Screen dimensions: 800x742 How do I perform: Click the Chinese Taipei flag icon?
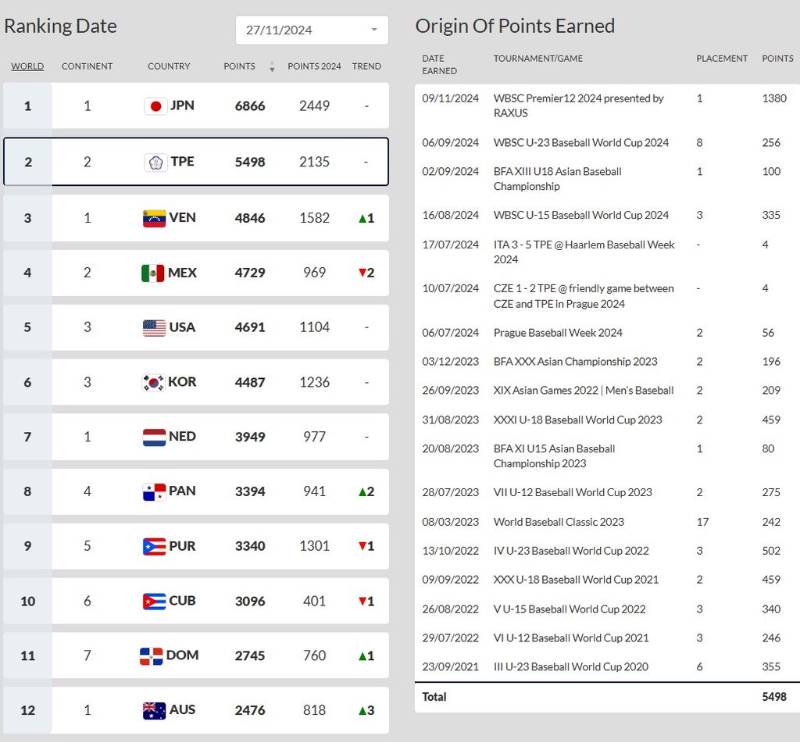156,162
